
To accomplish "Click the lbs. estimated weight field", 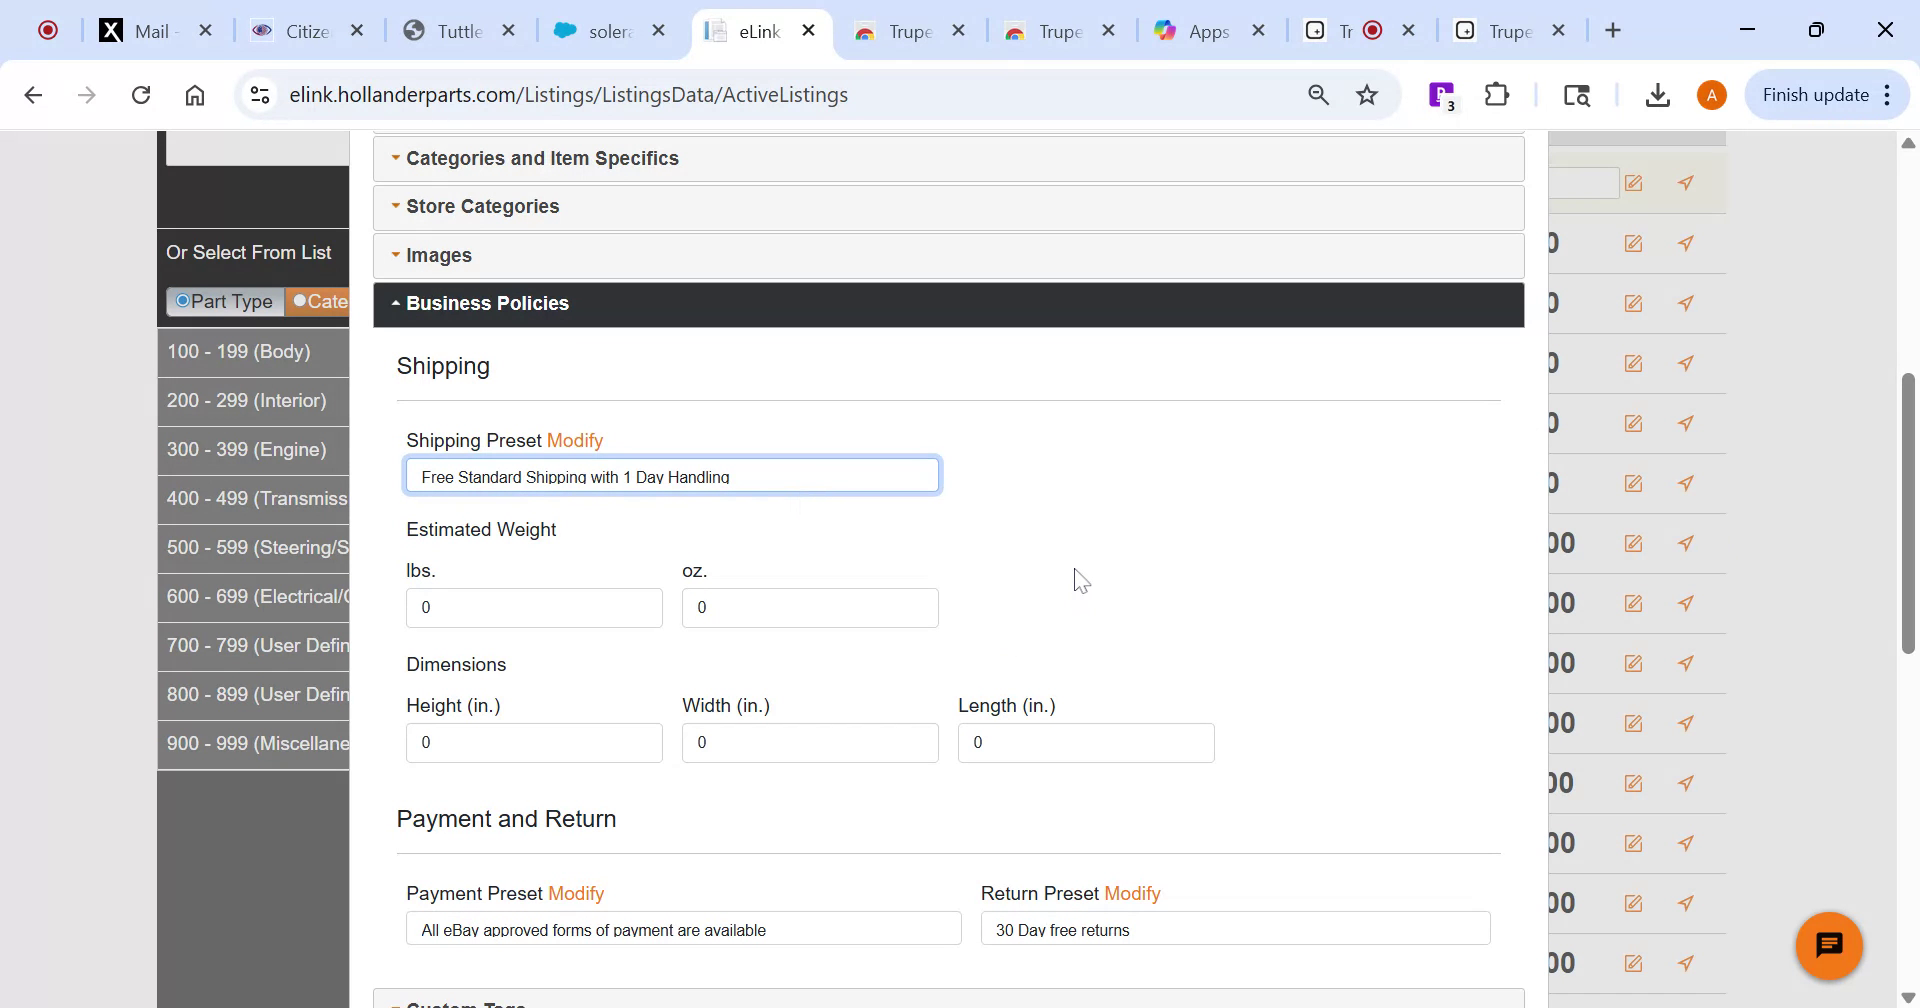I will [534, 608].
